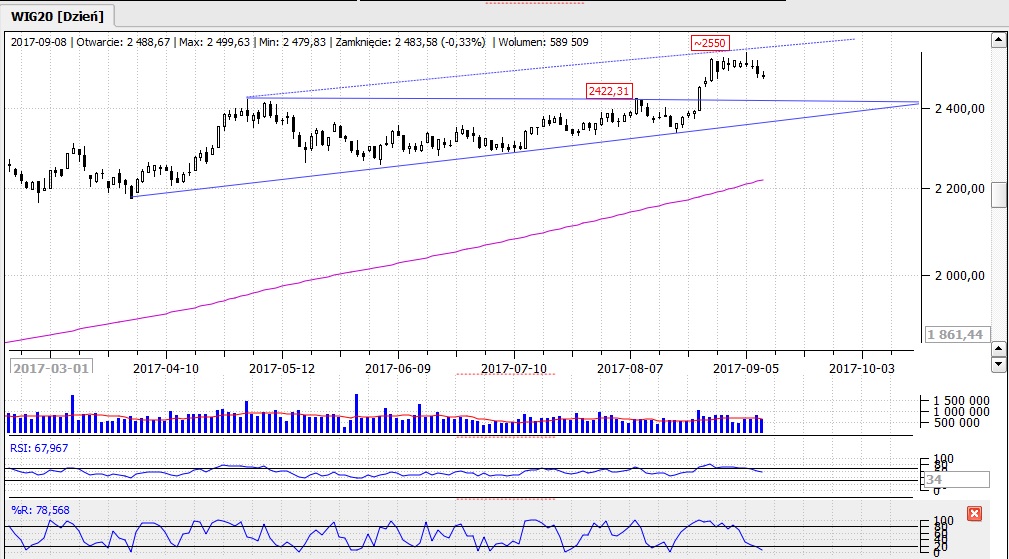1009x559 pixels.
Task: Click the 2017-04-10 date axis label
Action: pyautogui.click(x=166, y=368)
